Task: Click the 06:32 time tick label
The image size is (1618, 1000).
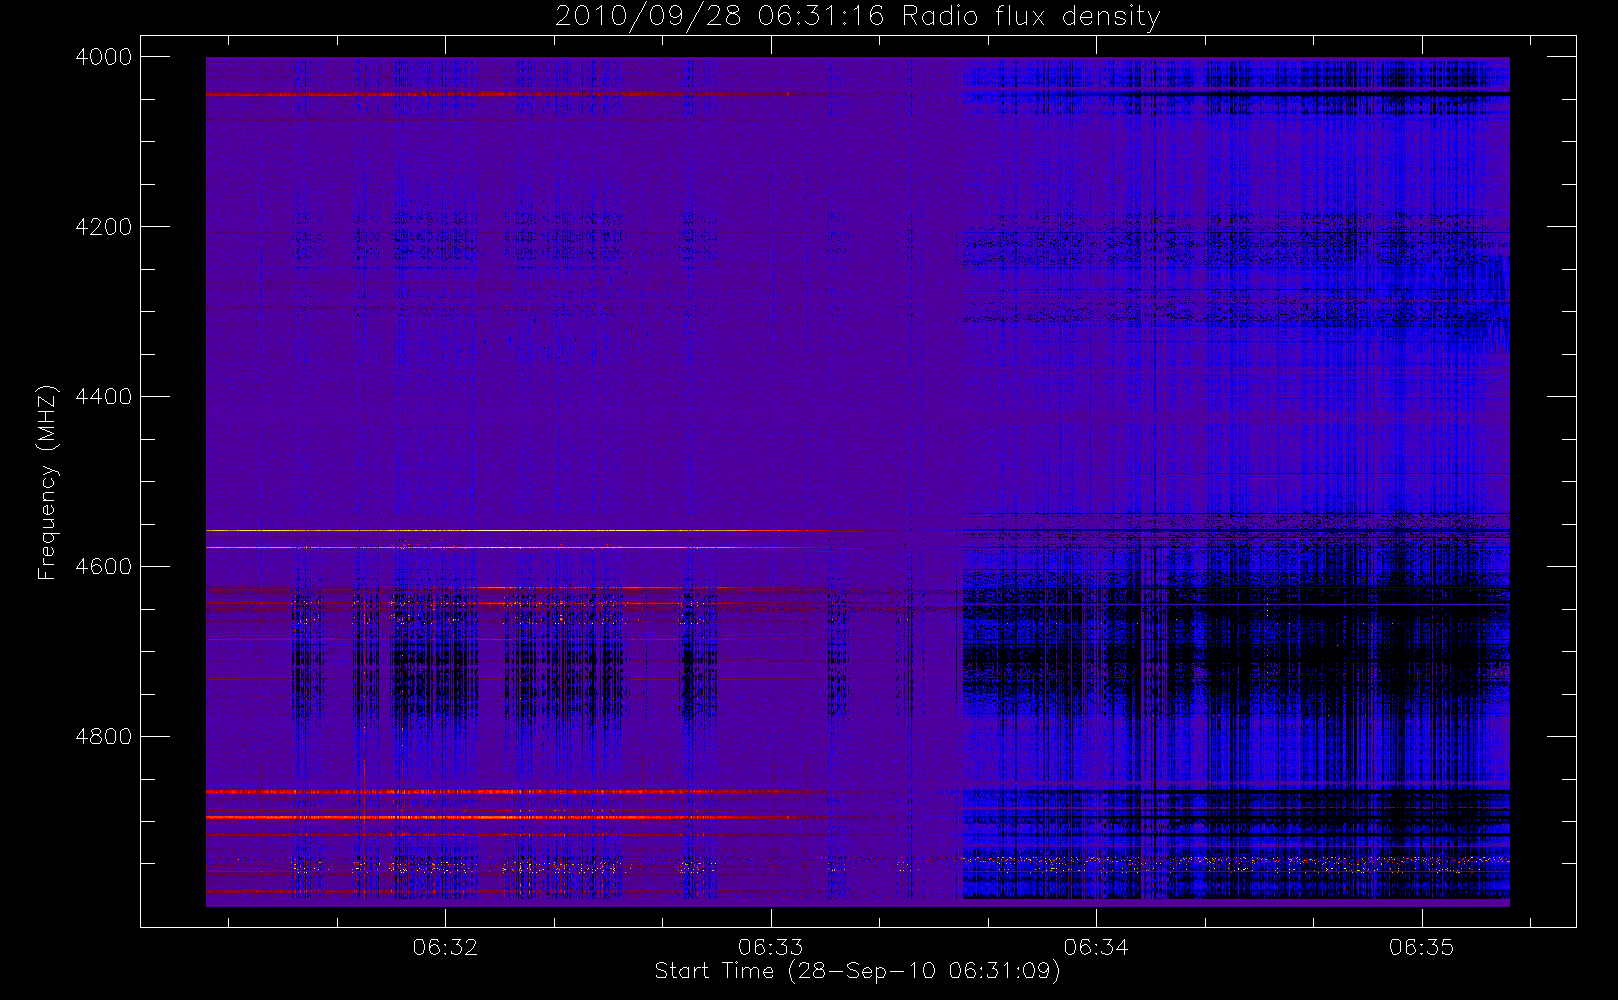Action: pyautogui.click(x=445, y=947)
